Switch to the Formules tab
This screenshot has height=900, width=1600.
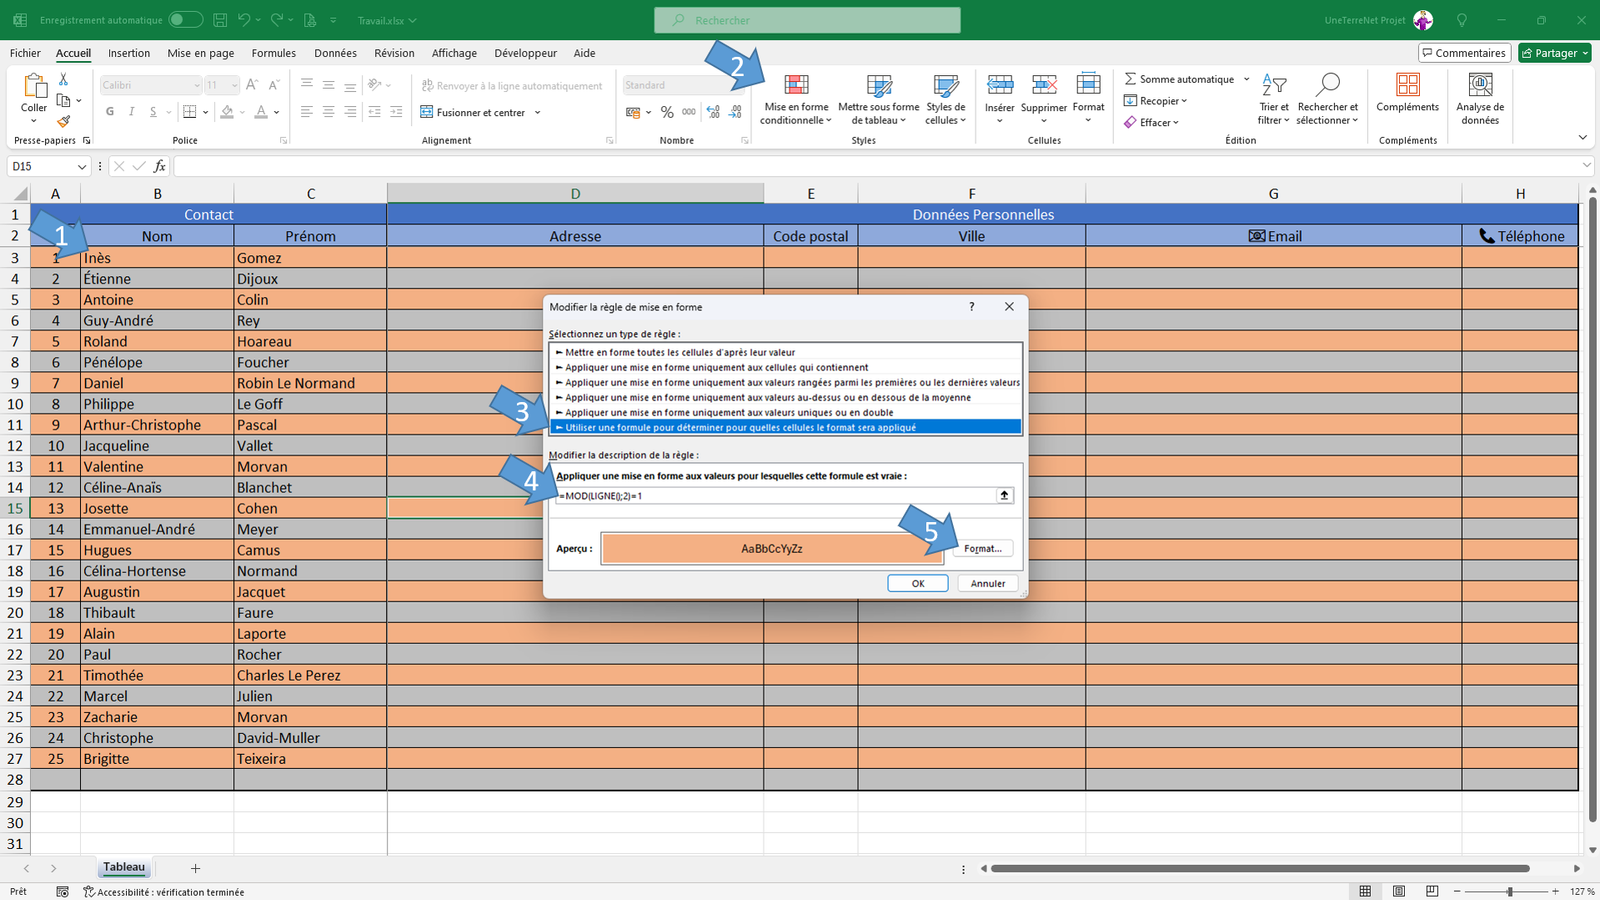[x=274, y=53]
